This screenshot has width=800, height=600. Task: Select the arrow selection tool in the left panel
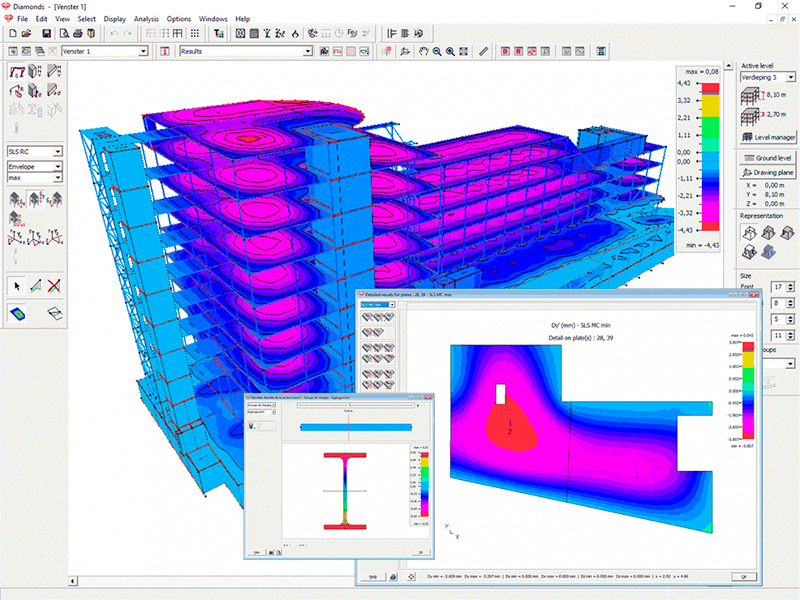pos(16,285)
